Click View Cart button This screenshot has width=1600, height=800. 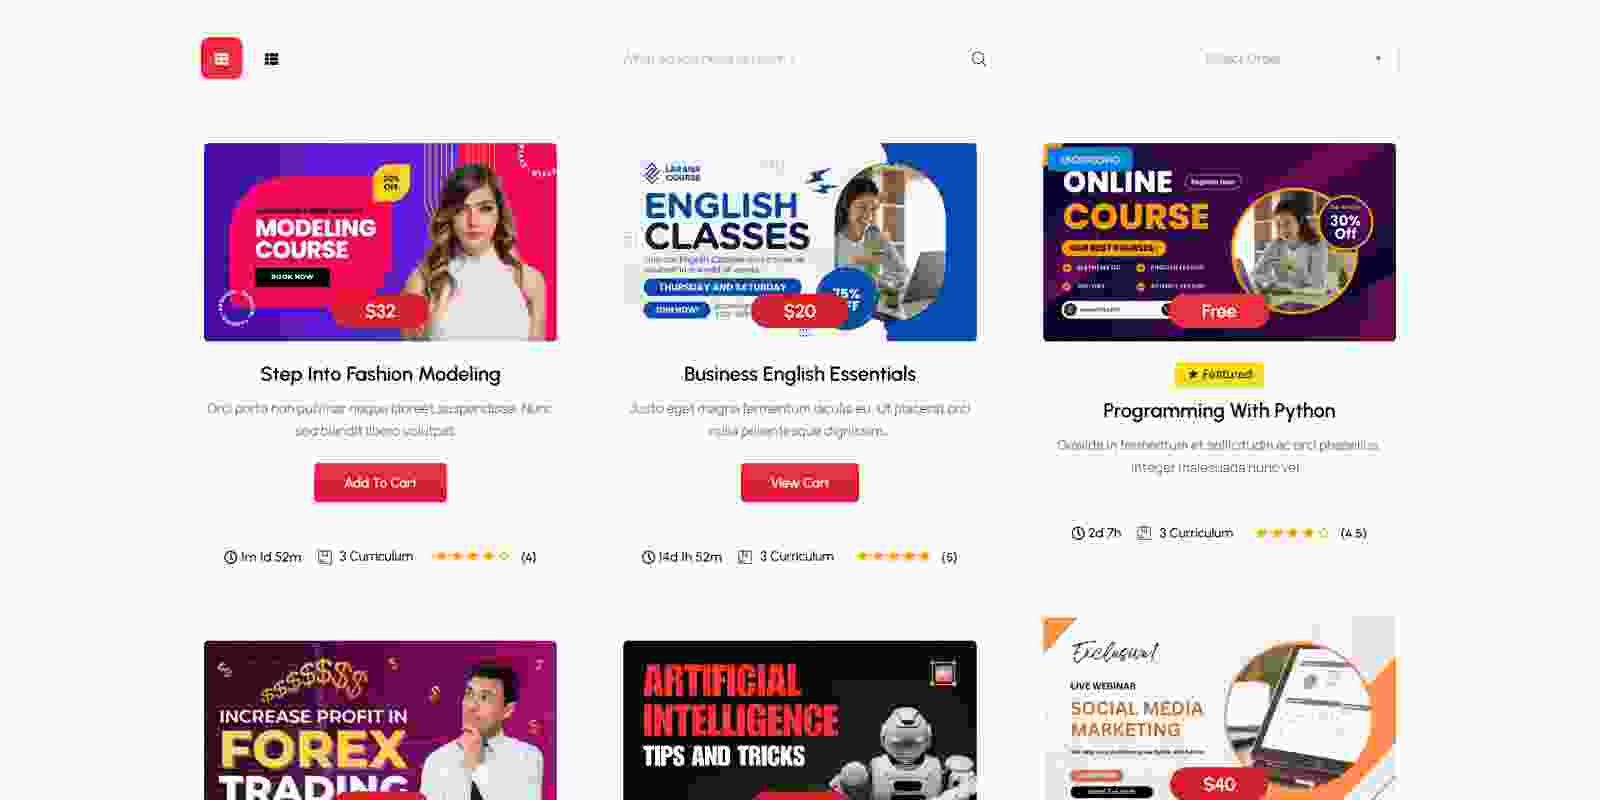[x=800, y=482]
